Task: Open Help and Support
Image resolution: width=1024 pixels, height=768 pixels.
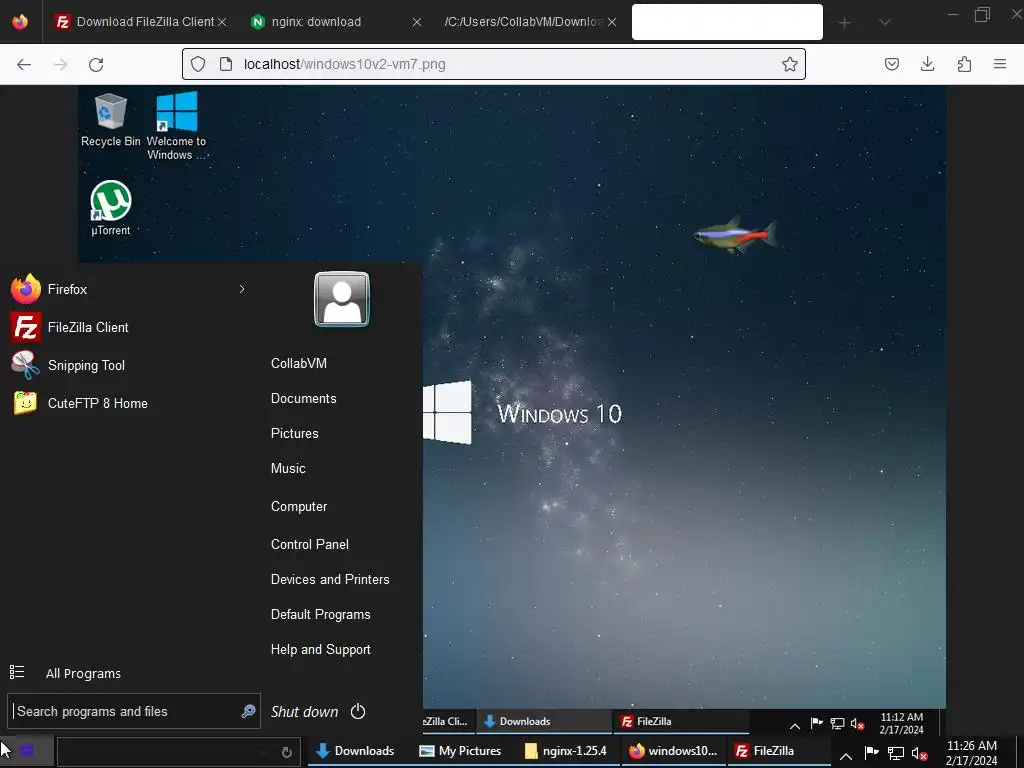Action: (x=321, y=650)
